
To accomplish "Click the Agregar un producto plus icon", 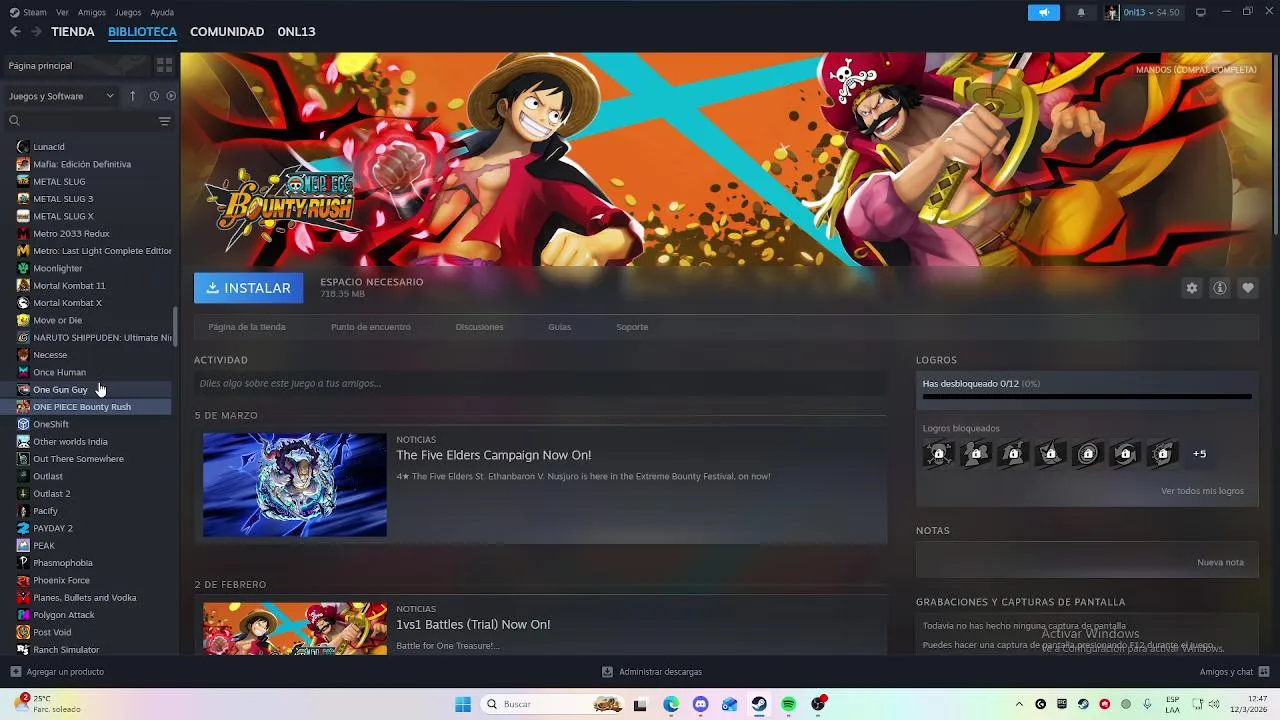I will point(15,672).
